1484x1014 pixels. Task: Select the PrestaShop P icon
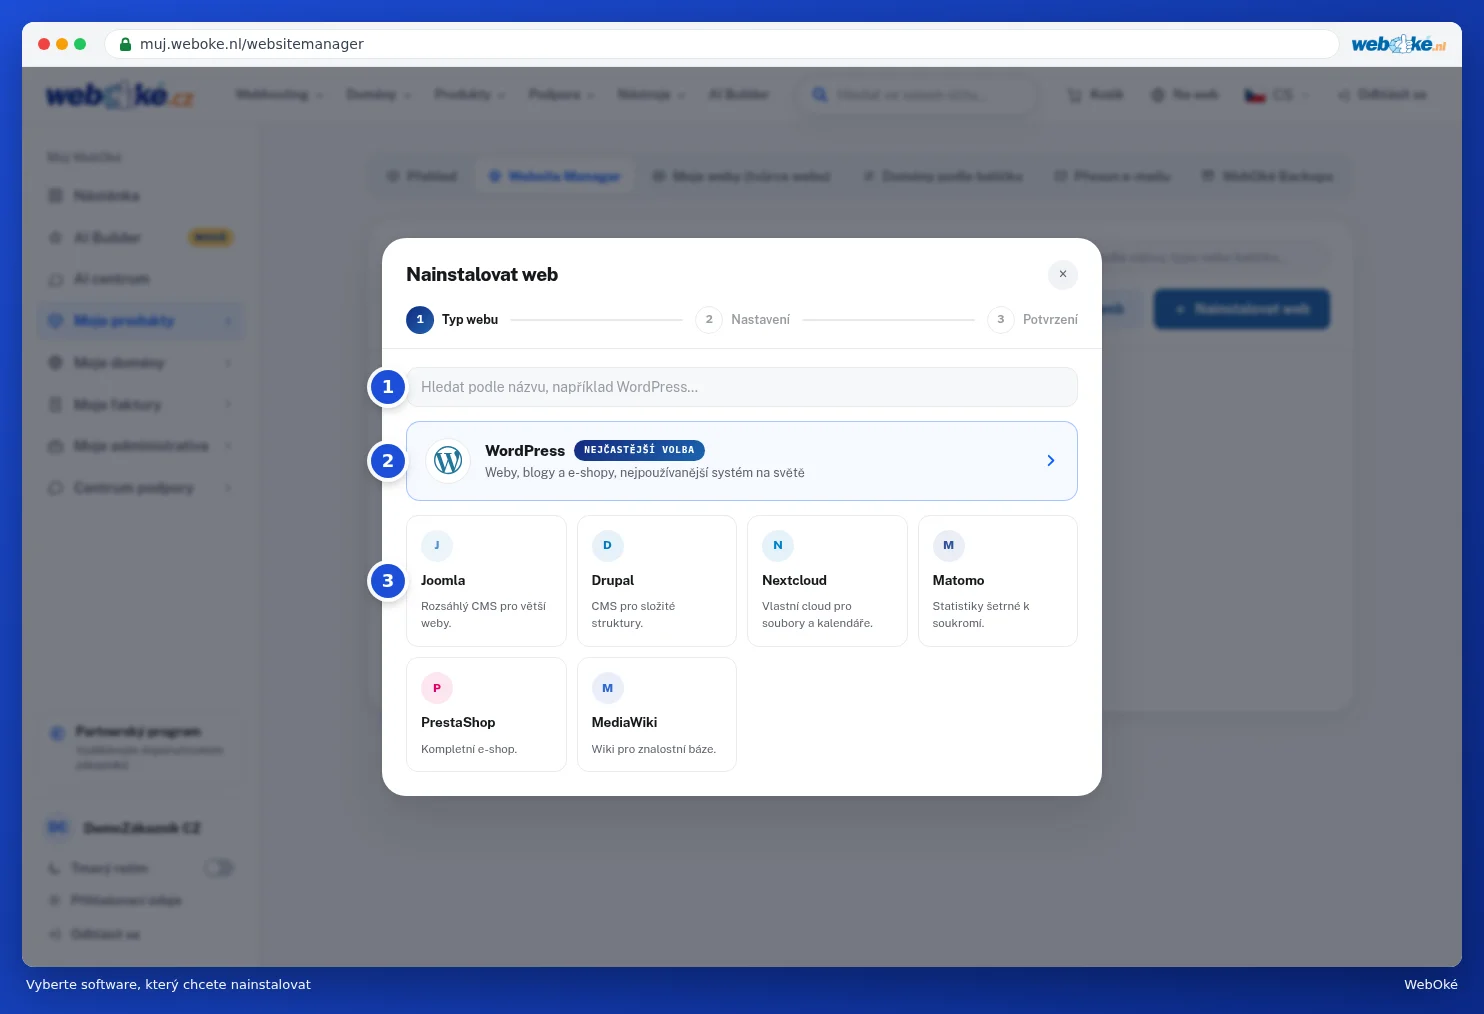pyautogui.click(x=437, y=688)
